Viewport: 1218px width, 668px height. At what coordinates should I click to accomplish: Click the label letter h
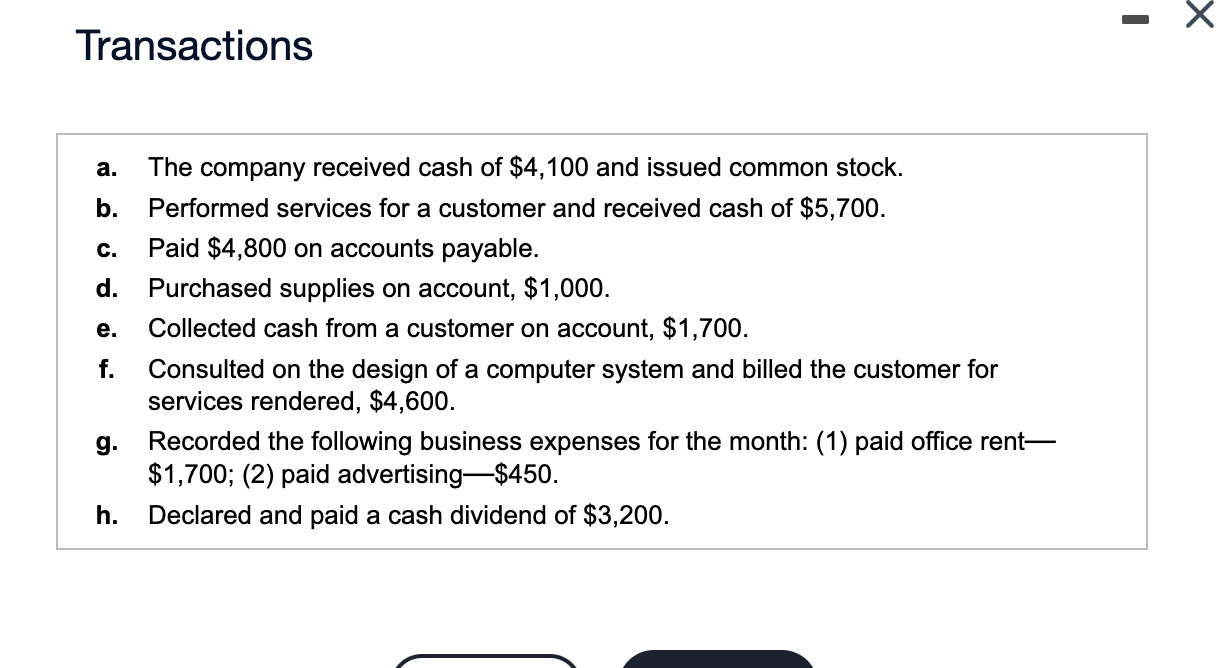pyautogui.click(x=106, y=515)
